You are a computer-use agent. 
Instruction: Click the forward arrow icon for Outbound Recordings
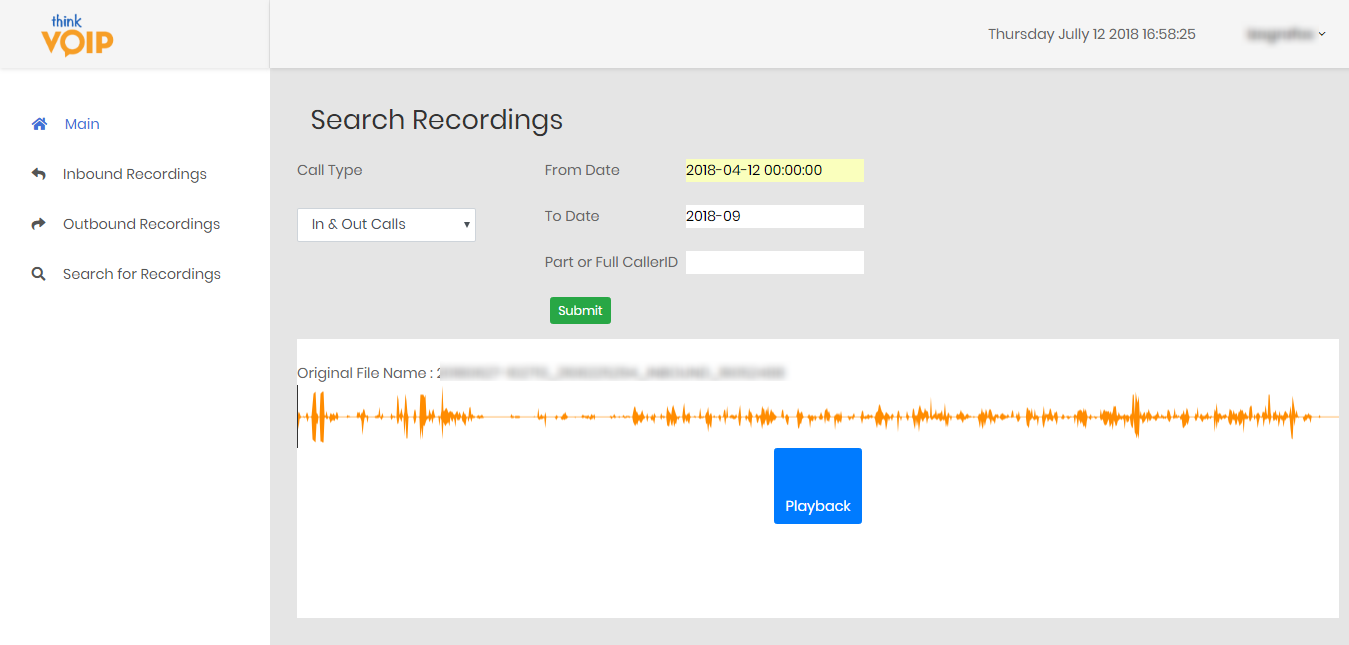pos(39,224)
